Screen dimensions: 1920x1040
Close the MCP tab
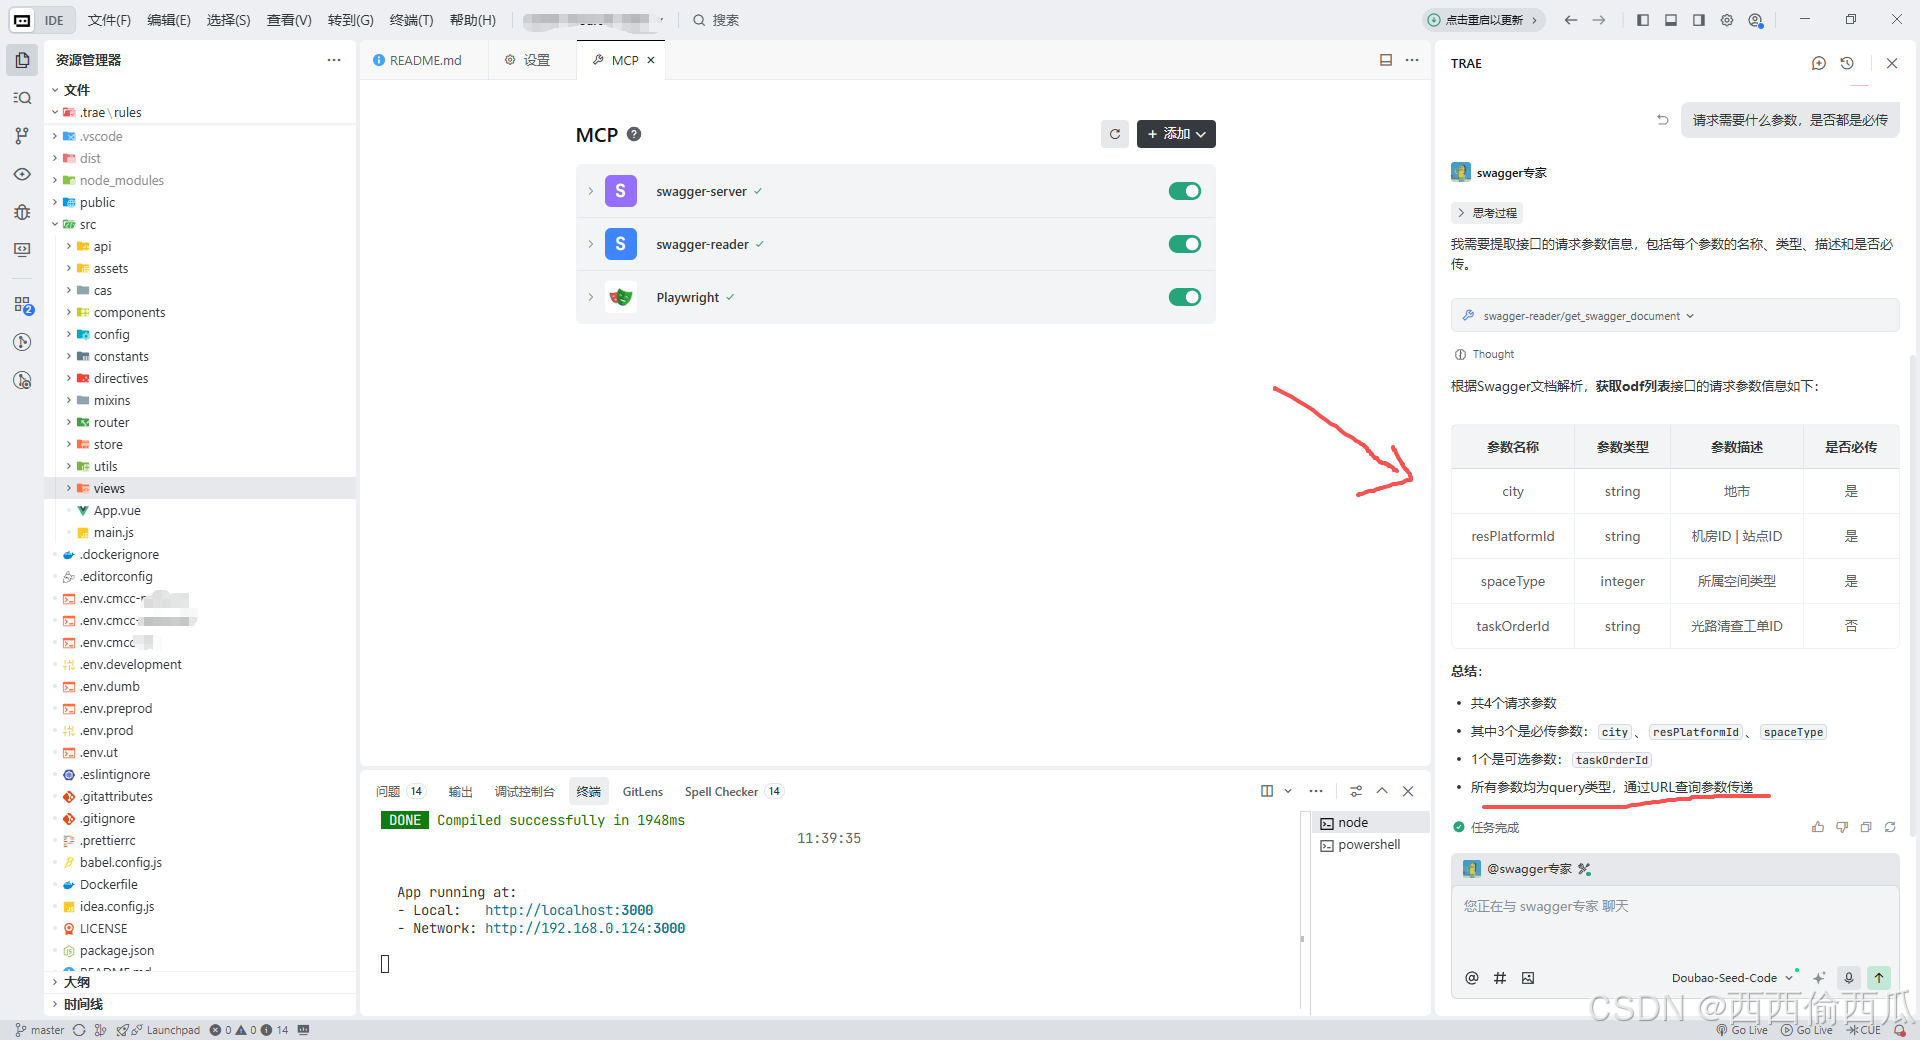tap(651, 60)
